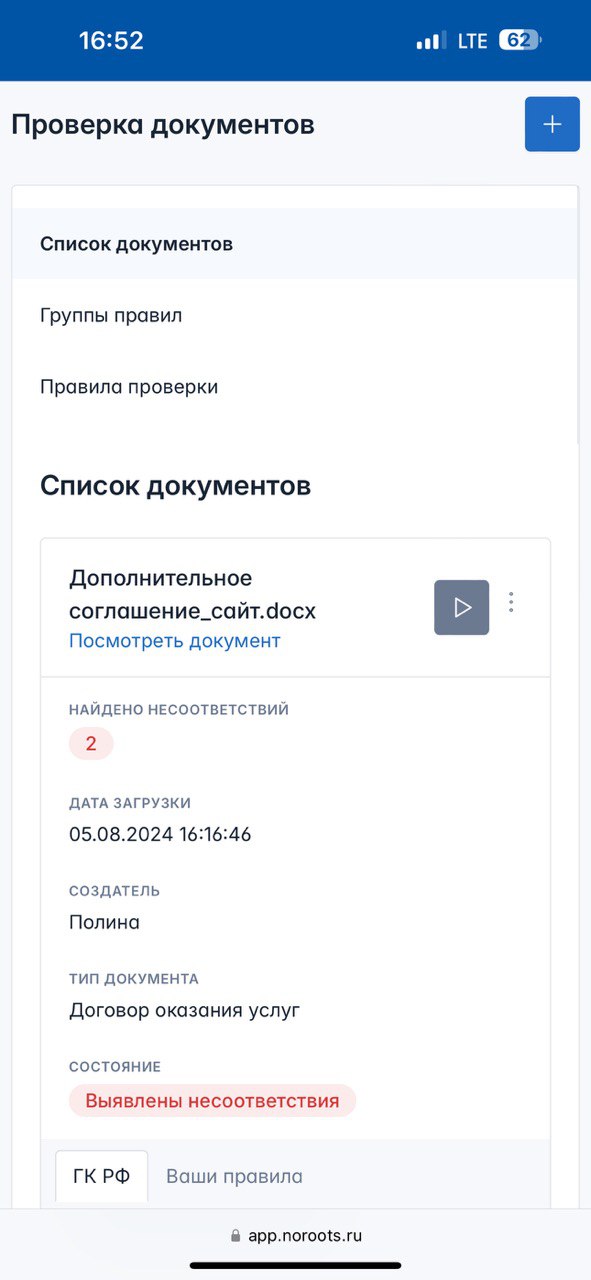Click the blue plus icon to add document

pos(552,124)
